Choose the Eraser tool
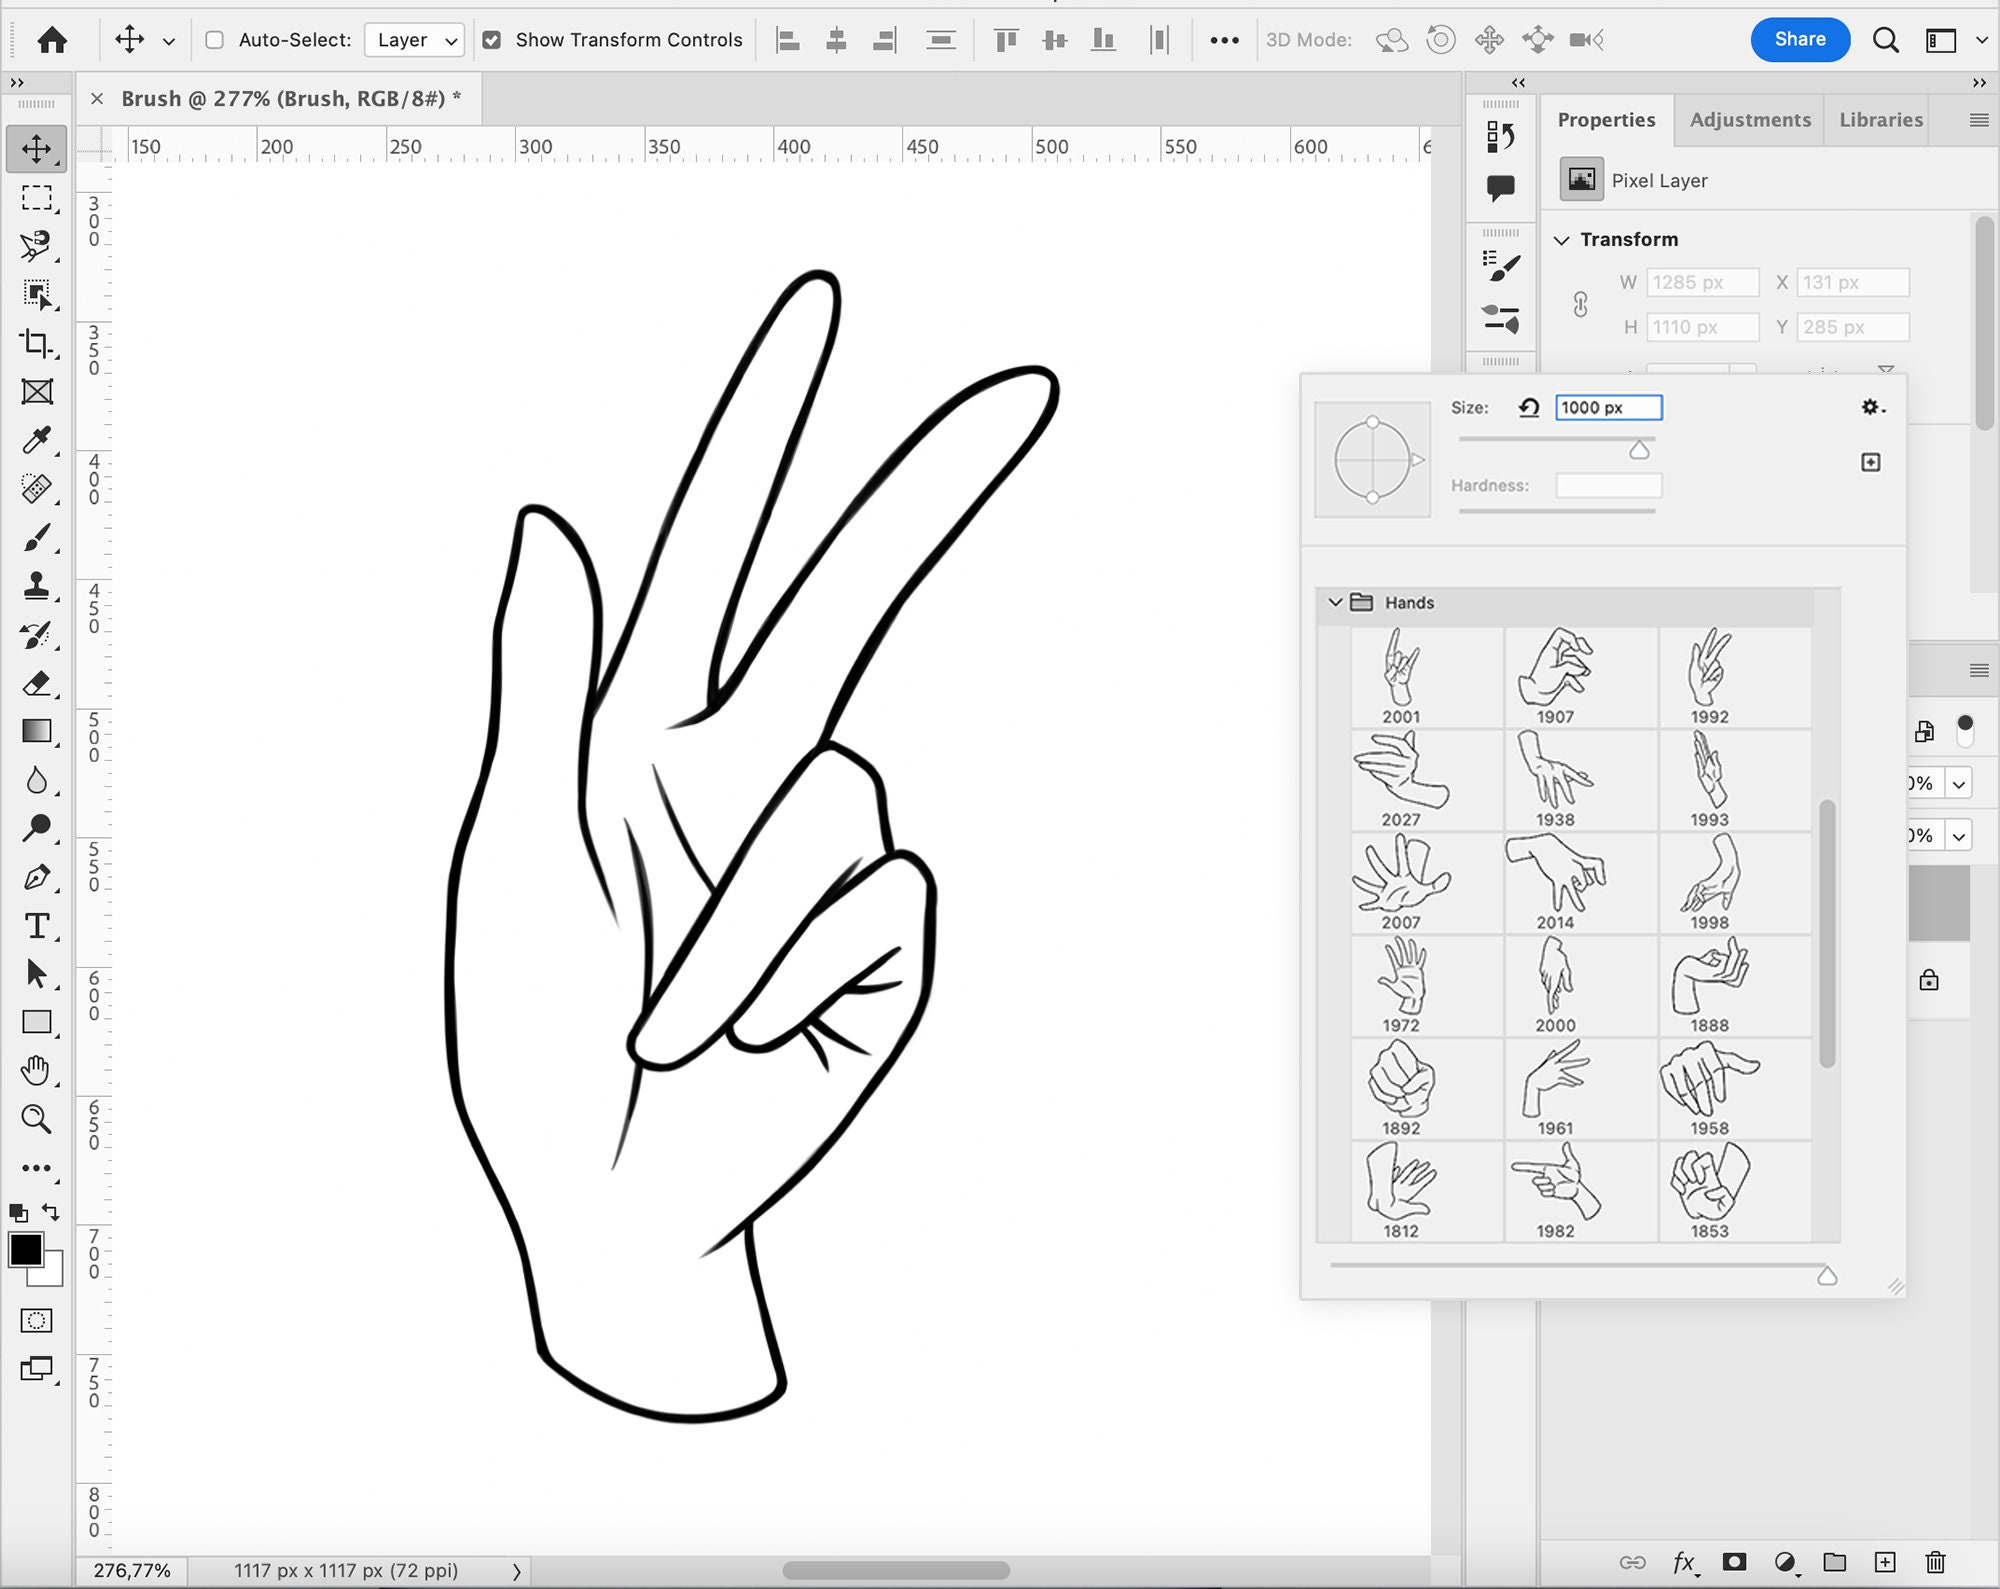 [x=38, y=685]
